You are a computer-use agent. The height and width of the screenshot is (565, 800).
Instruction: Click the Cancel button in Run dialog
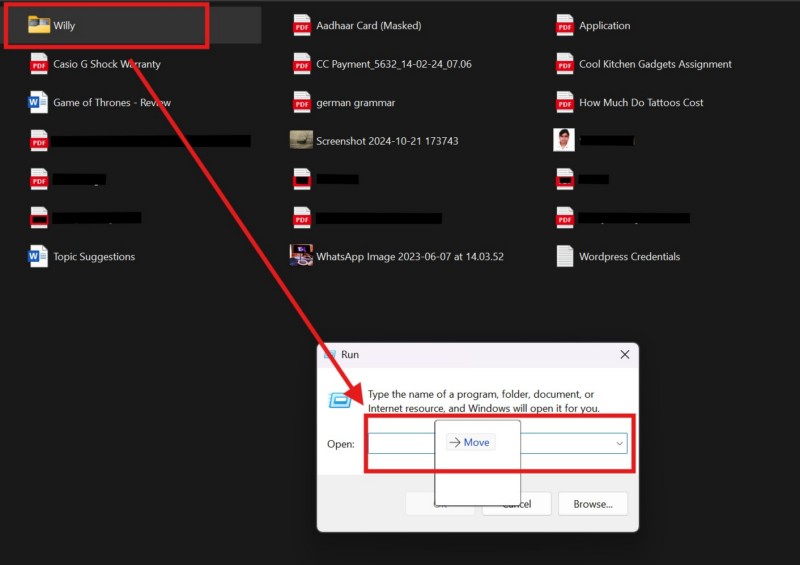(x=516, y=504)
